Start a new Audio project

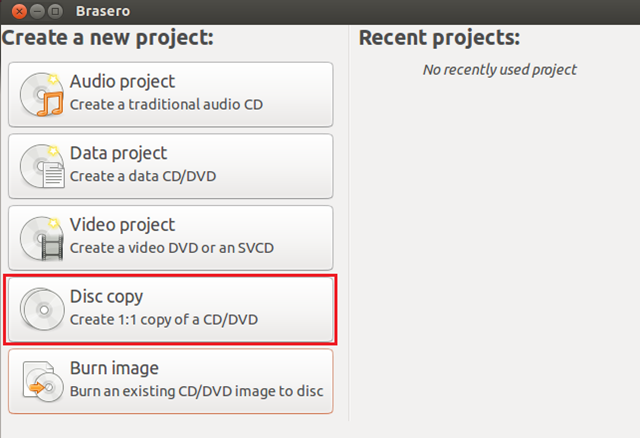click(x=171, y=93)
